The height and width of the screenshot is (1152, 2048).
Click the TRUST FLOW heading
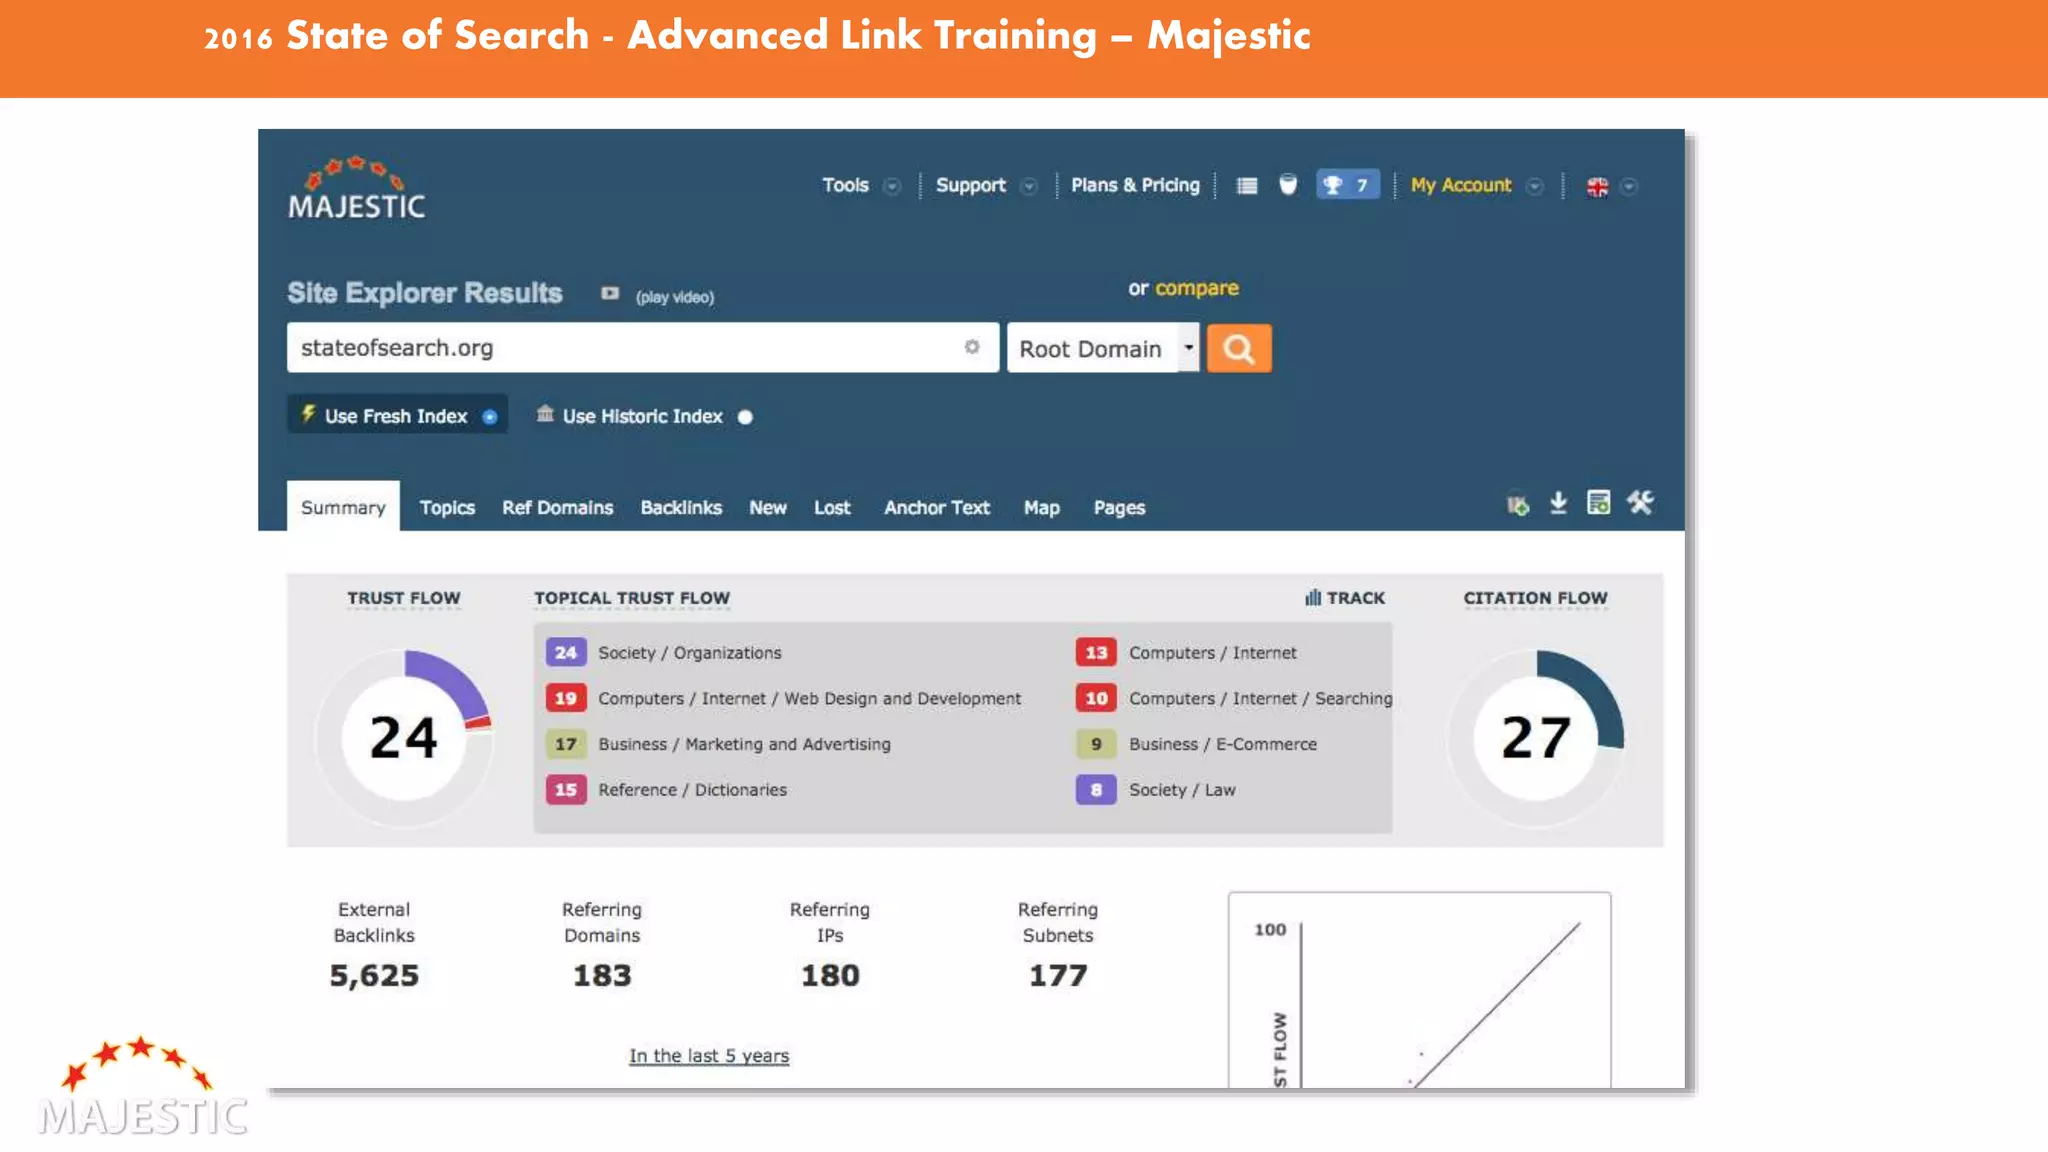(x=404, y=598)
